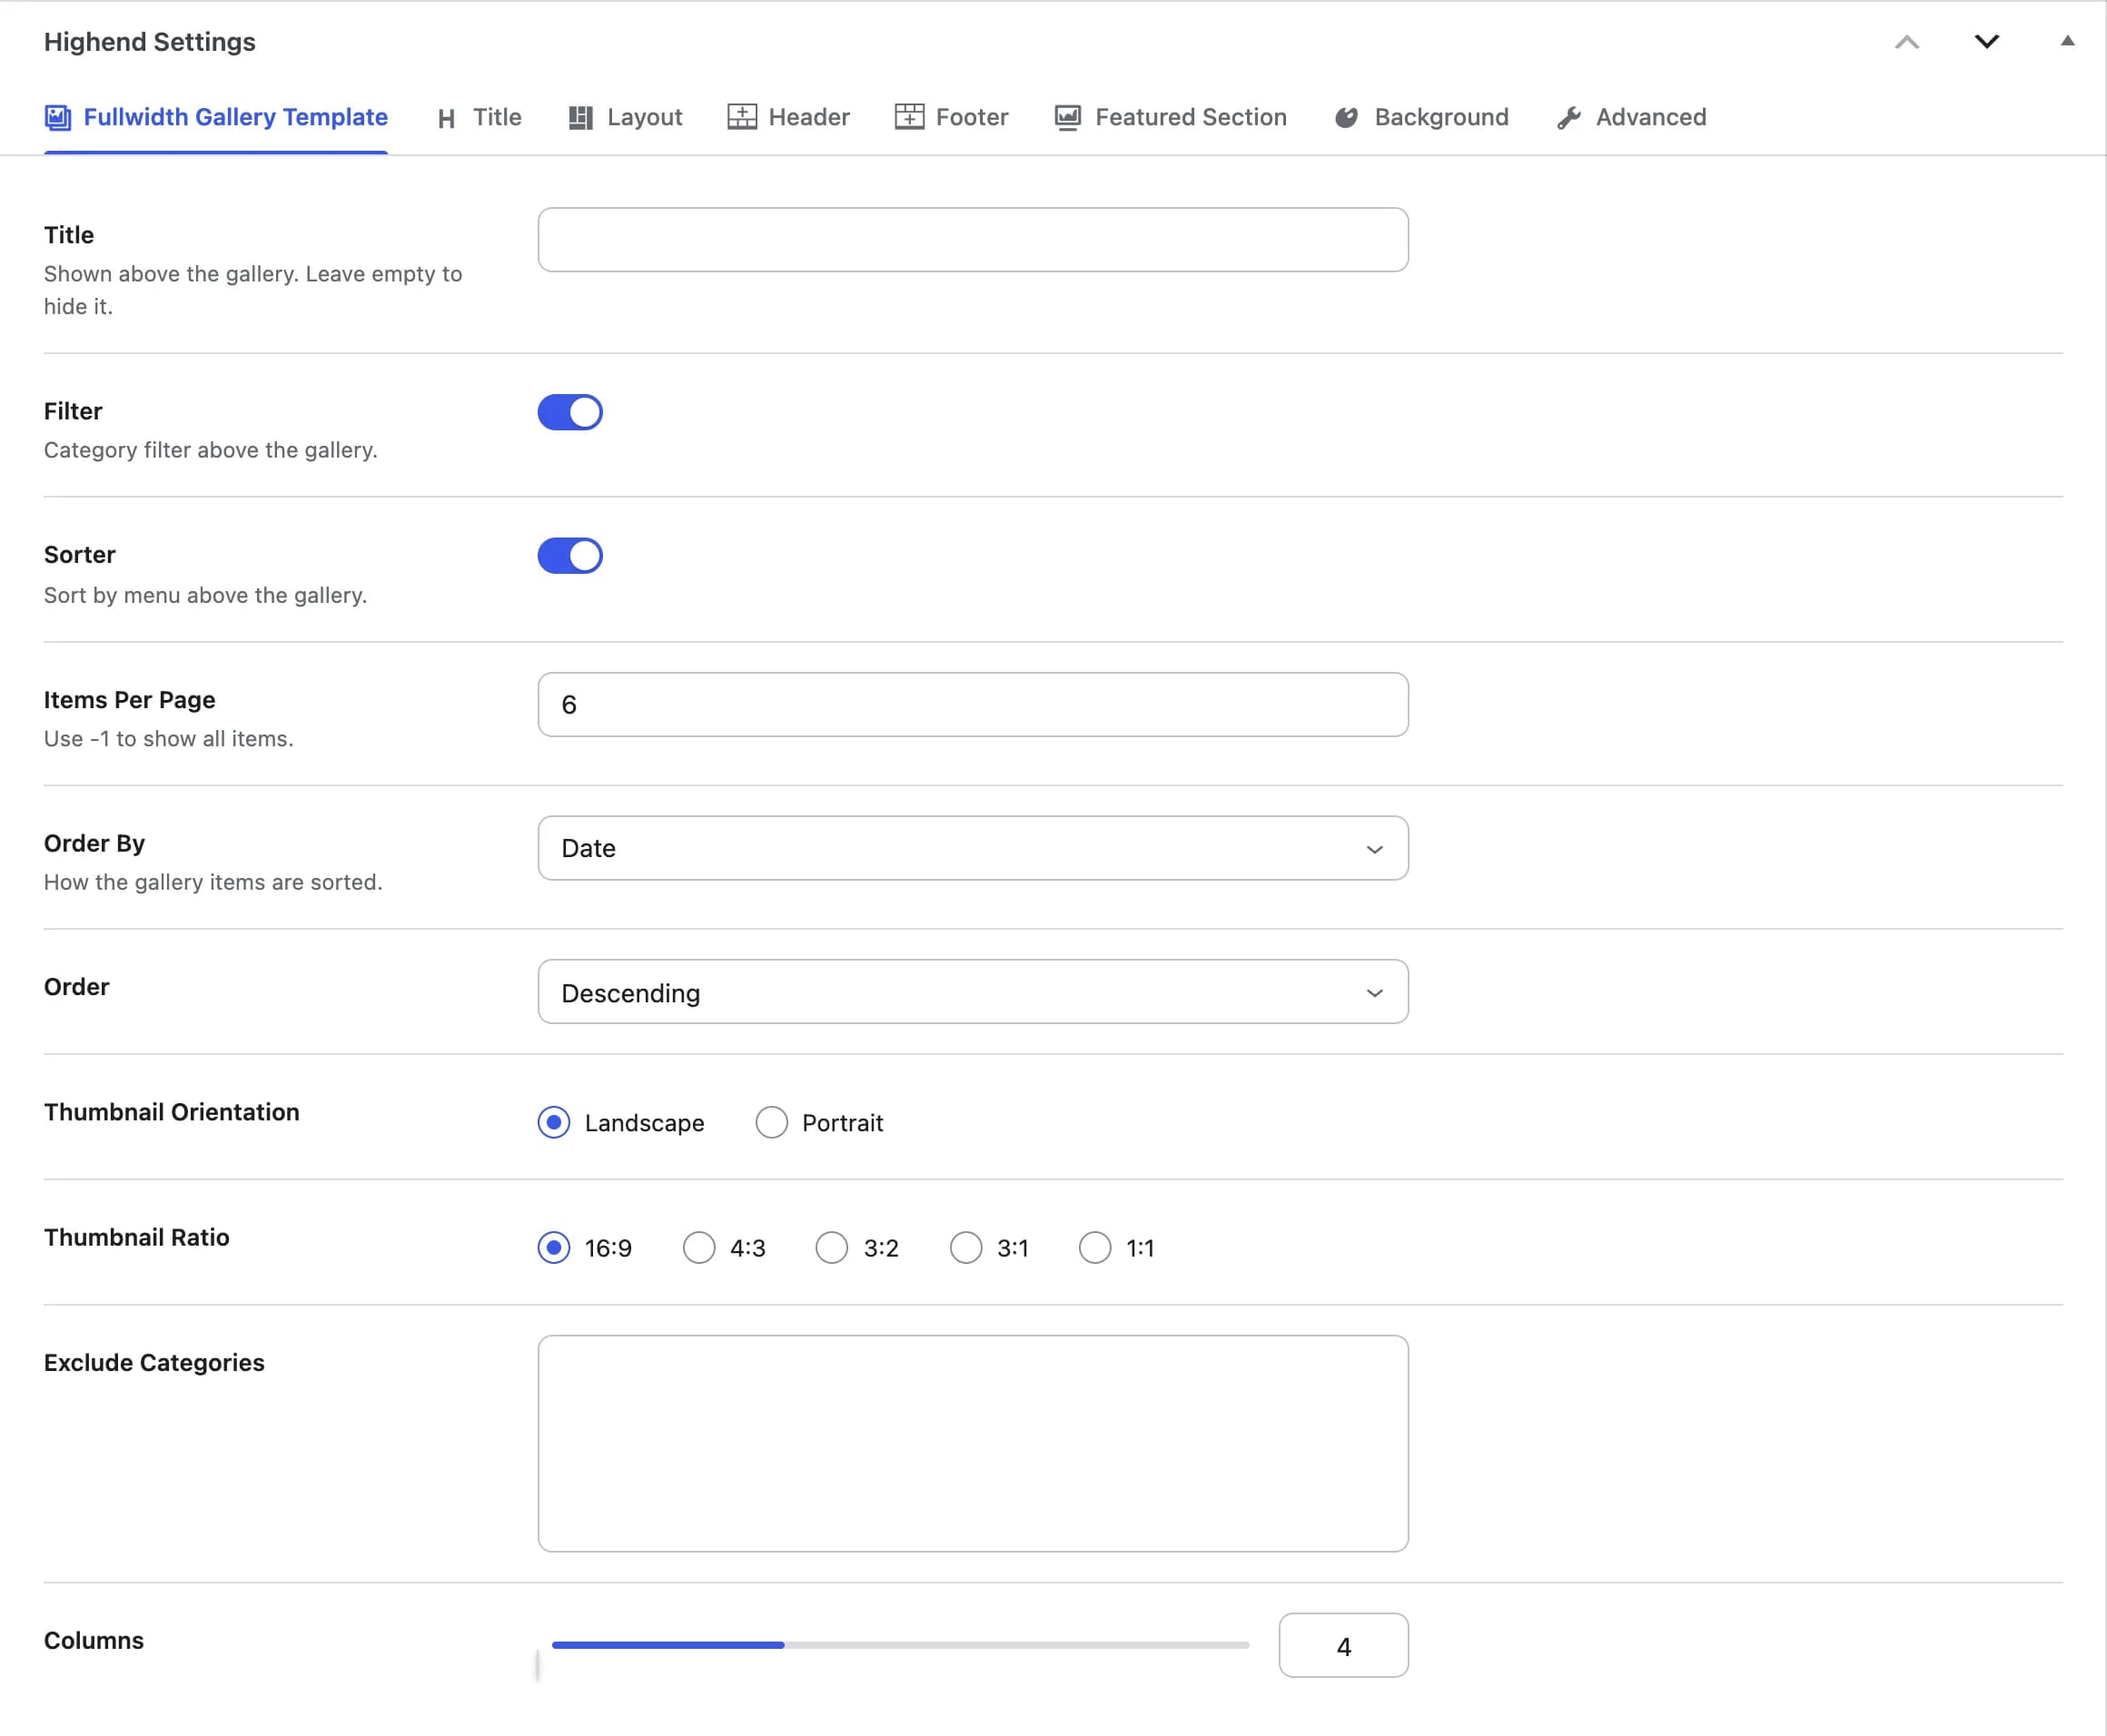2107x1736 pixels.
Task: Choose the 4:3 thumbnail ratio
Action: pyautogui.click(x=698, y=1247)
